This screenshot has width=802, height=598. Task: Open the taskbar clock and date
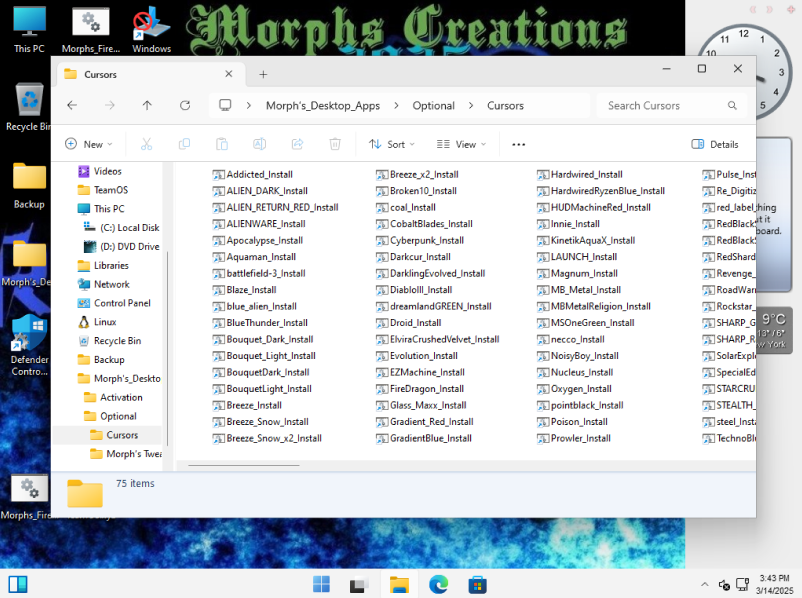pyautogui.click(x=774, y=584)
